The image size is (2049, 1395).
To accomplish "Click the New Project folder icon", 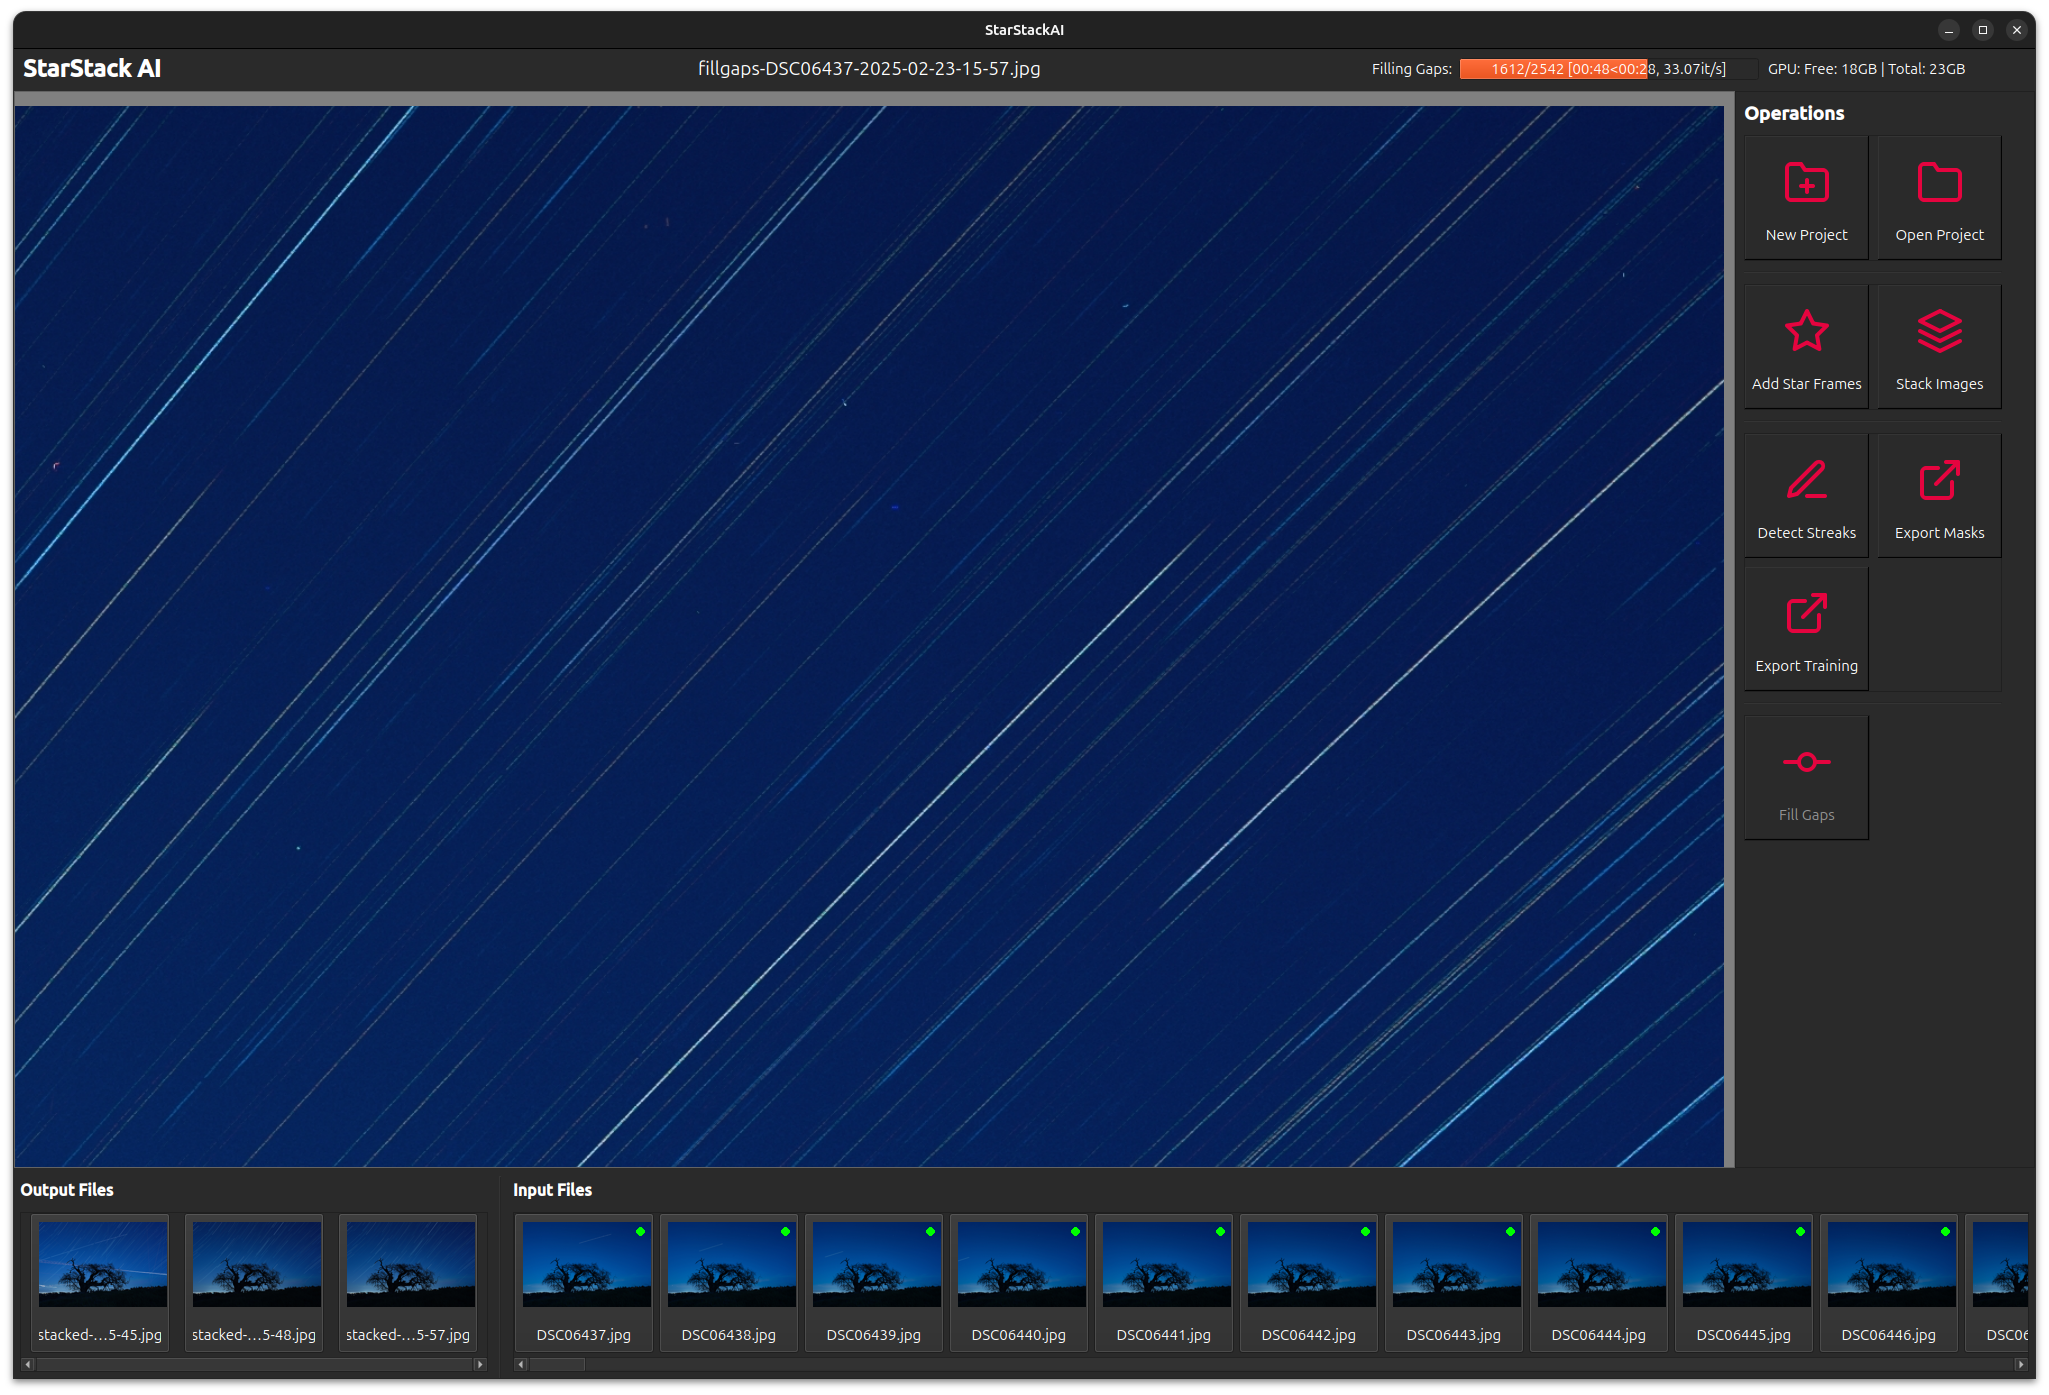I will (x=1806, y=183).
